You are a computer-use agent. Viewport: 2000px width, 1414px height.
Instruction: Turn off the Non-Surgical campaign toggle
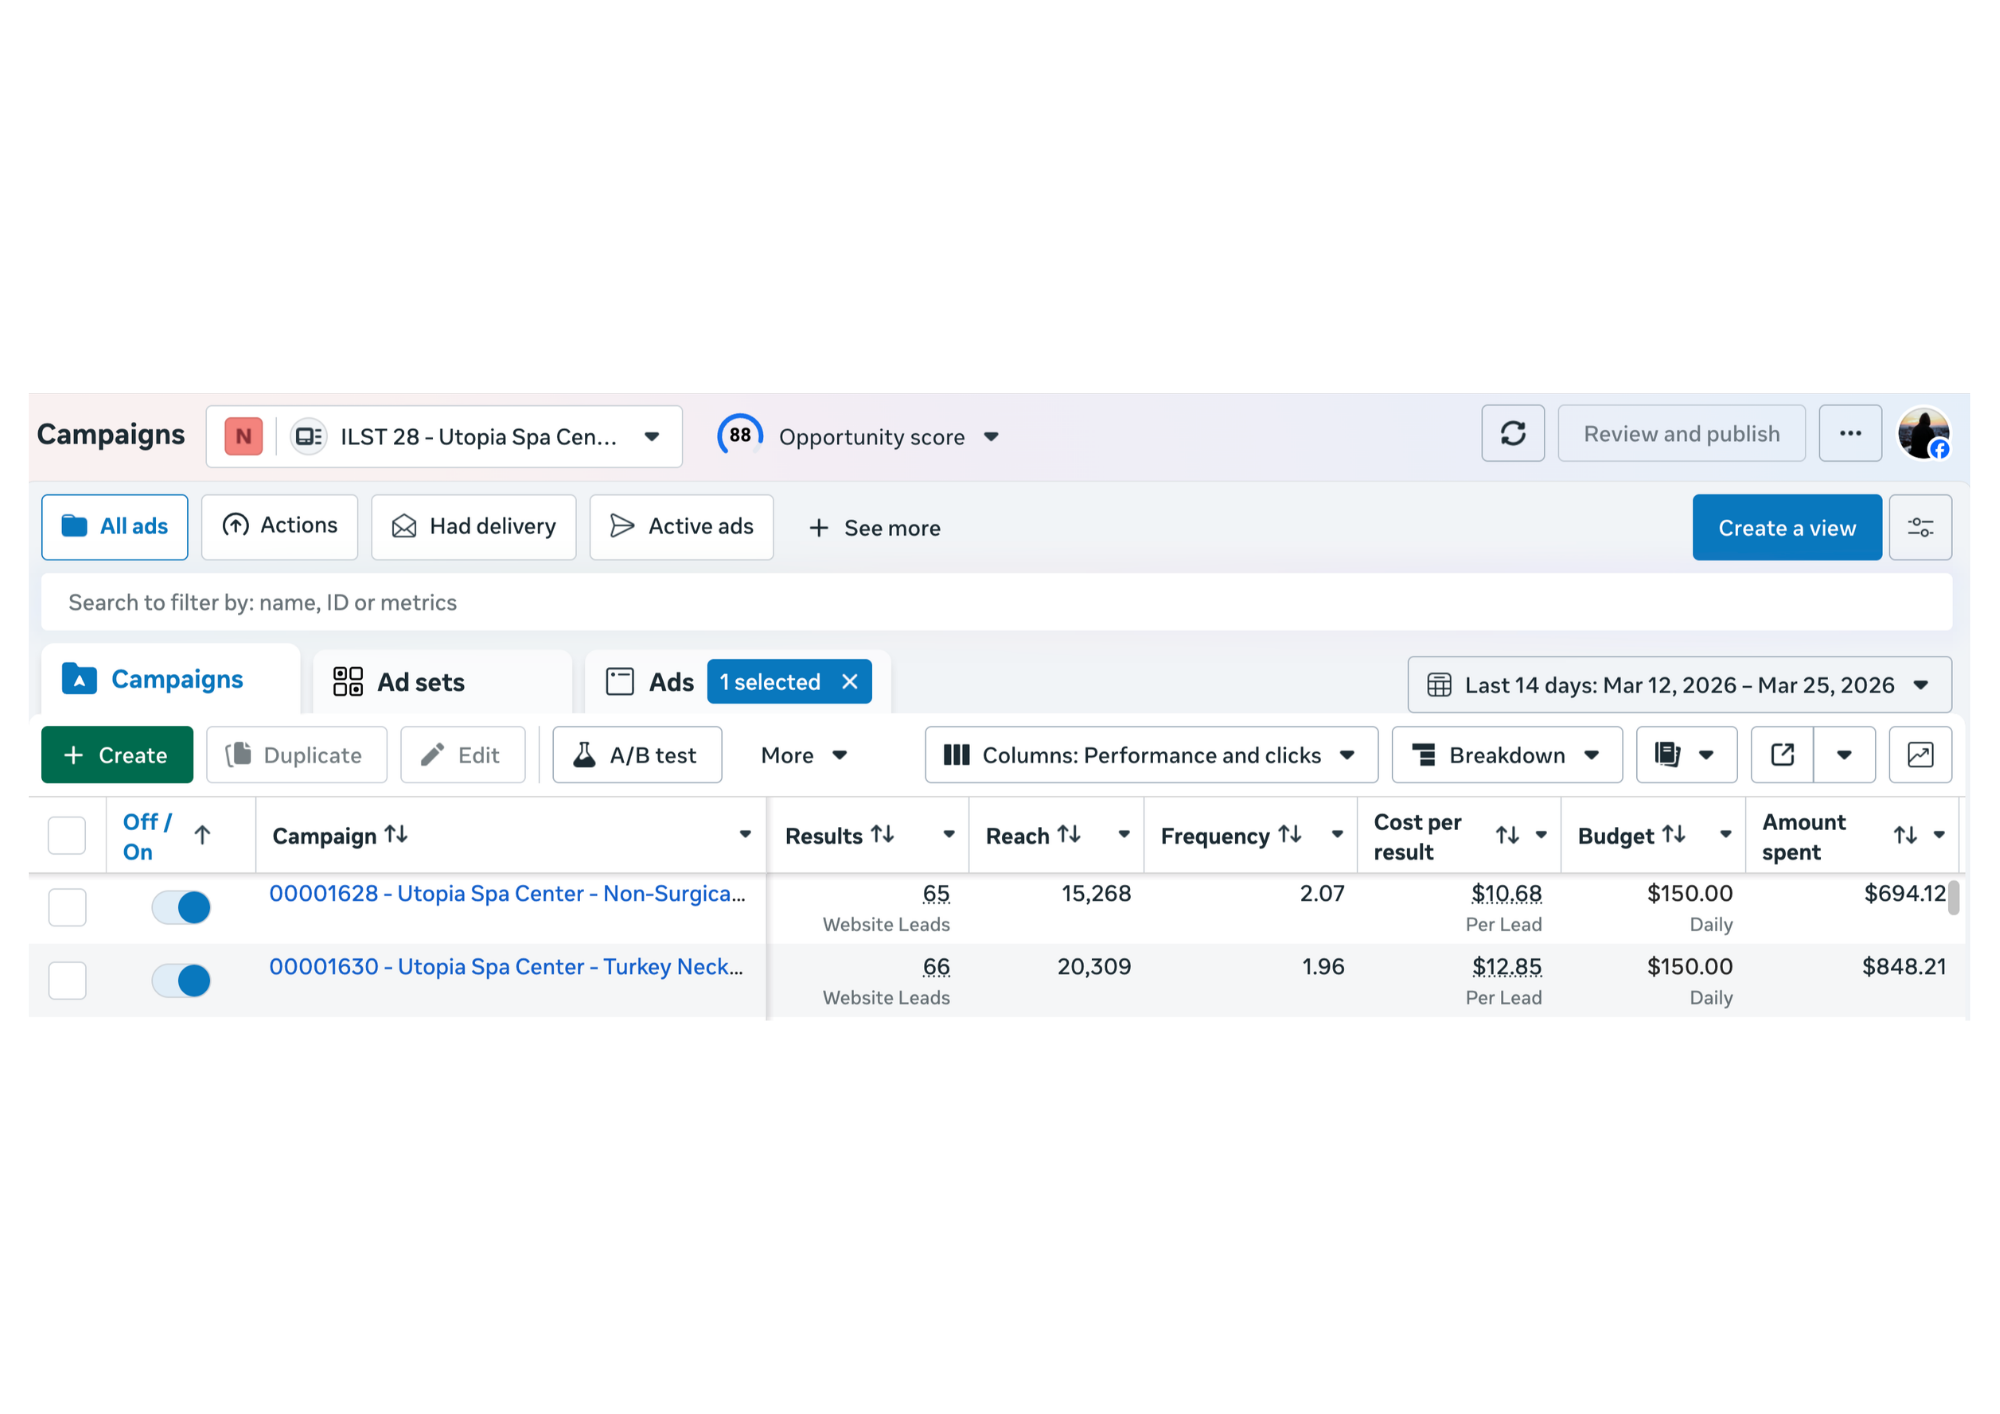click(181, 908)
